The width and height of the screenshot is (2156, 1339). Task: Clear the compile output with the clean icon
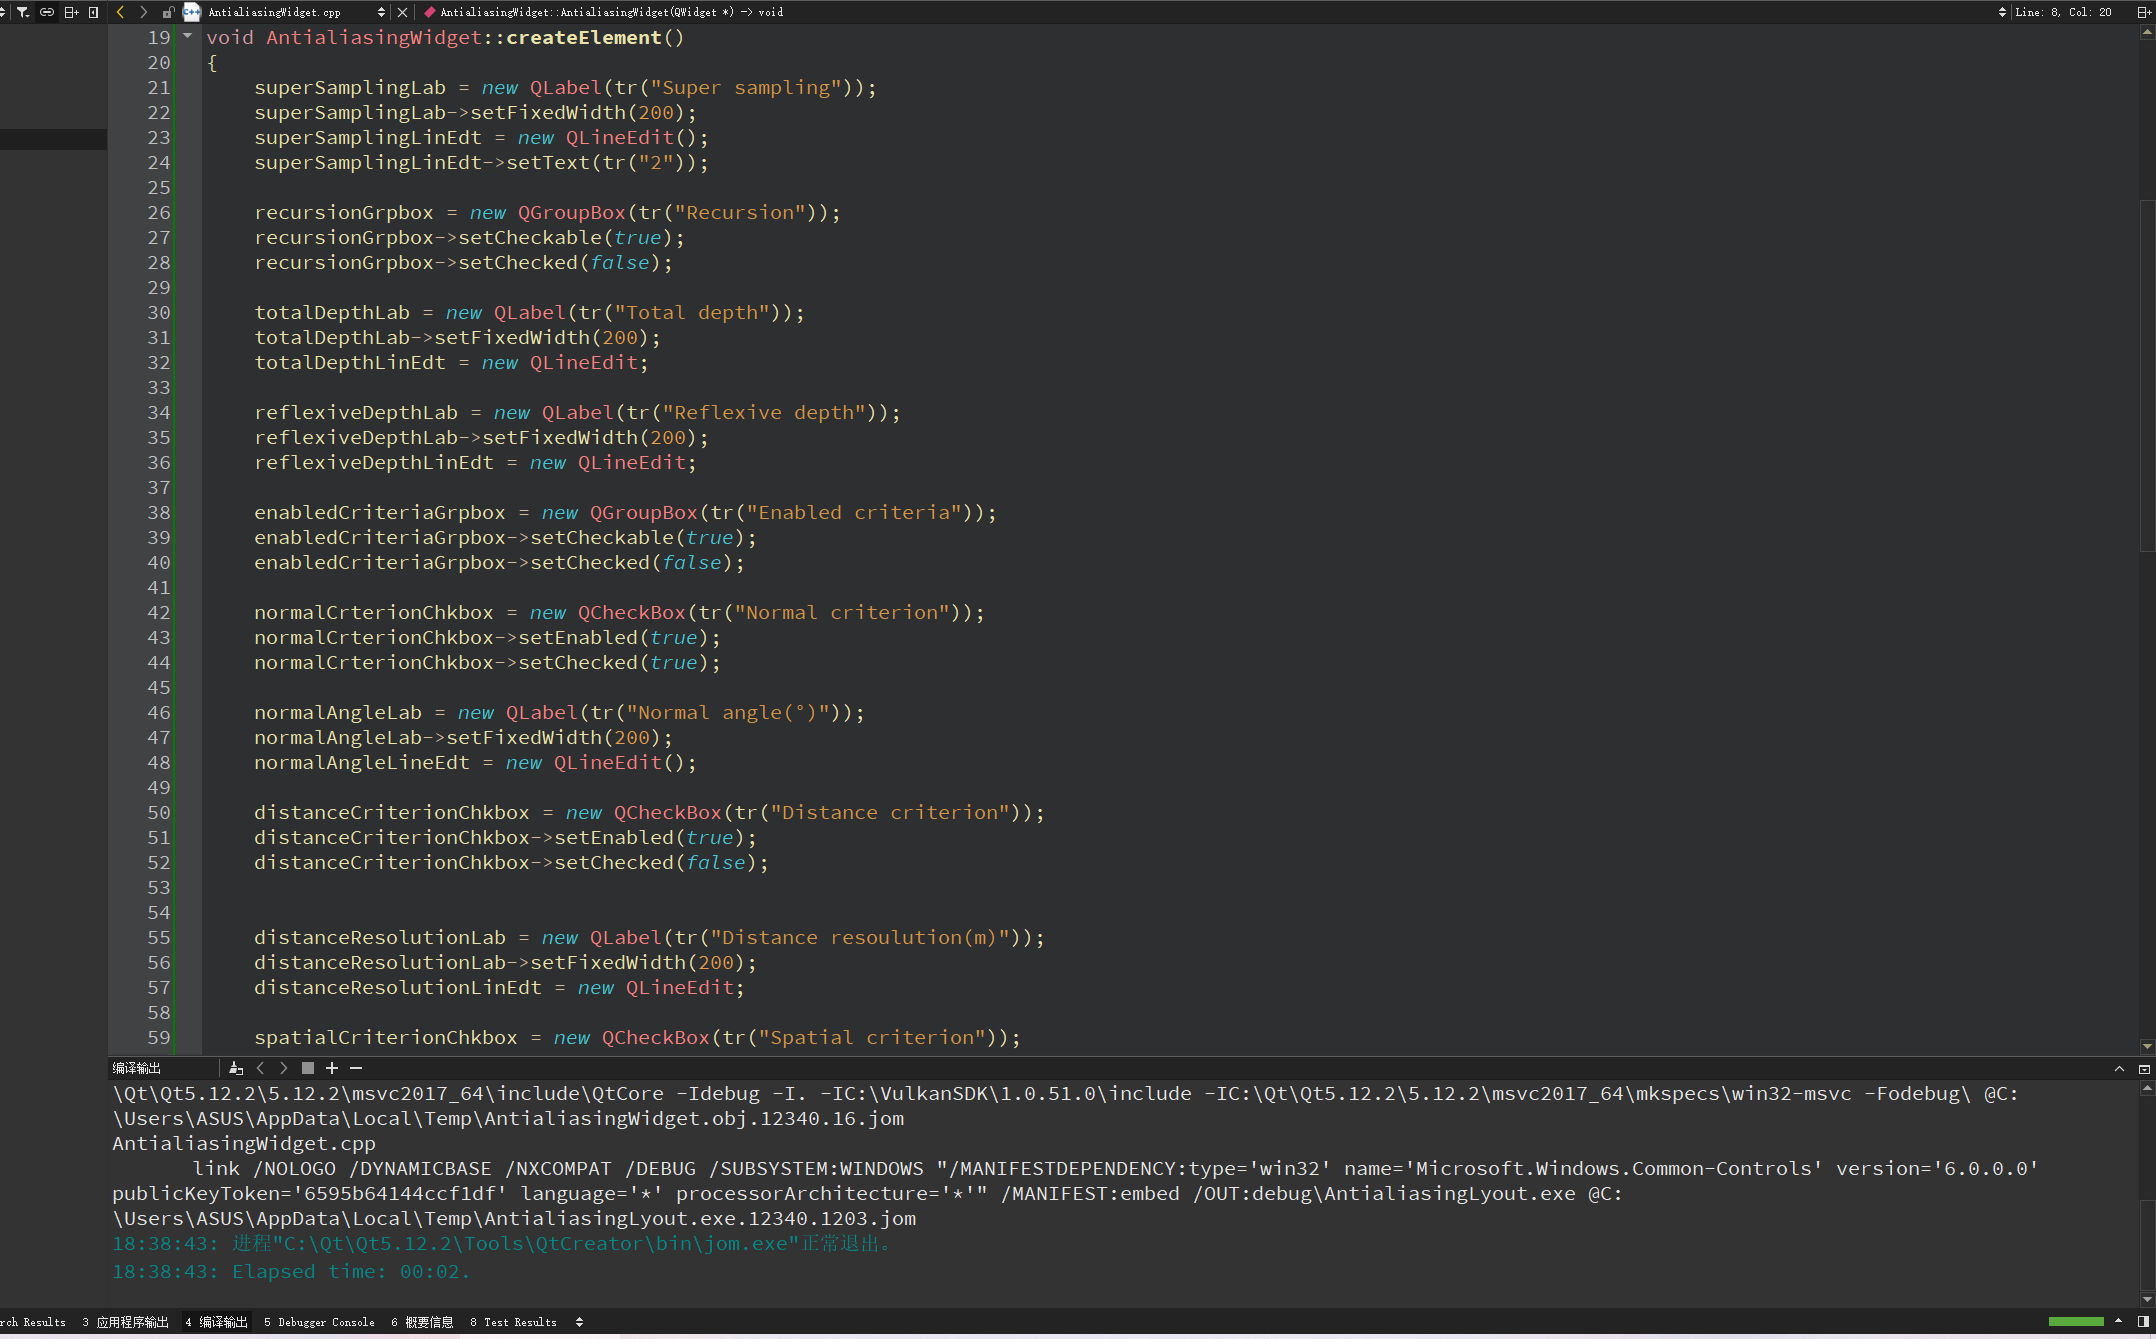pyautogui.click(x=236, y=1069)
